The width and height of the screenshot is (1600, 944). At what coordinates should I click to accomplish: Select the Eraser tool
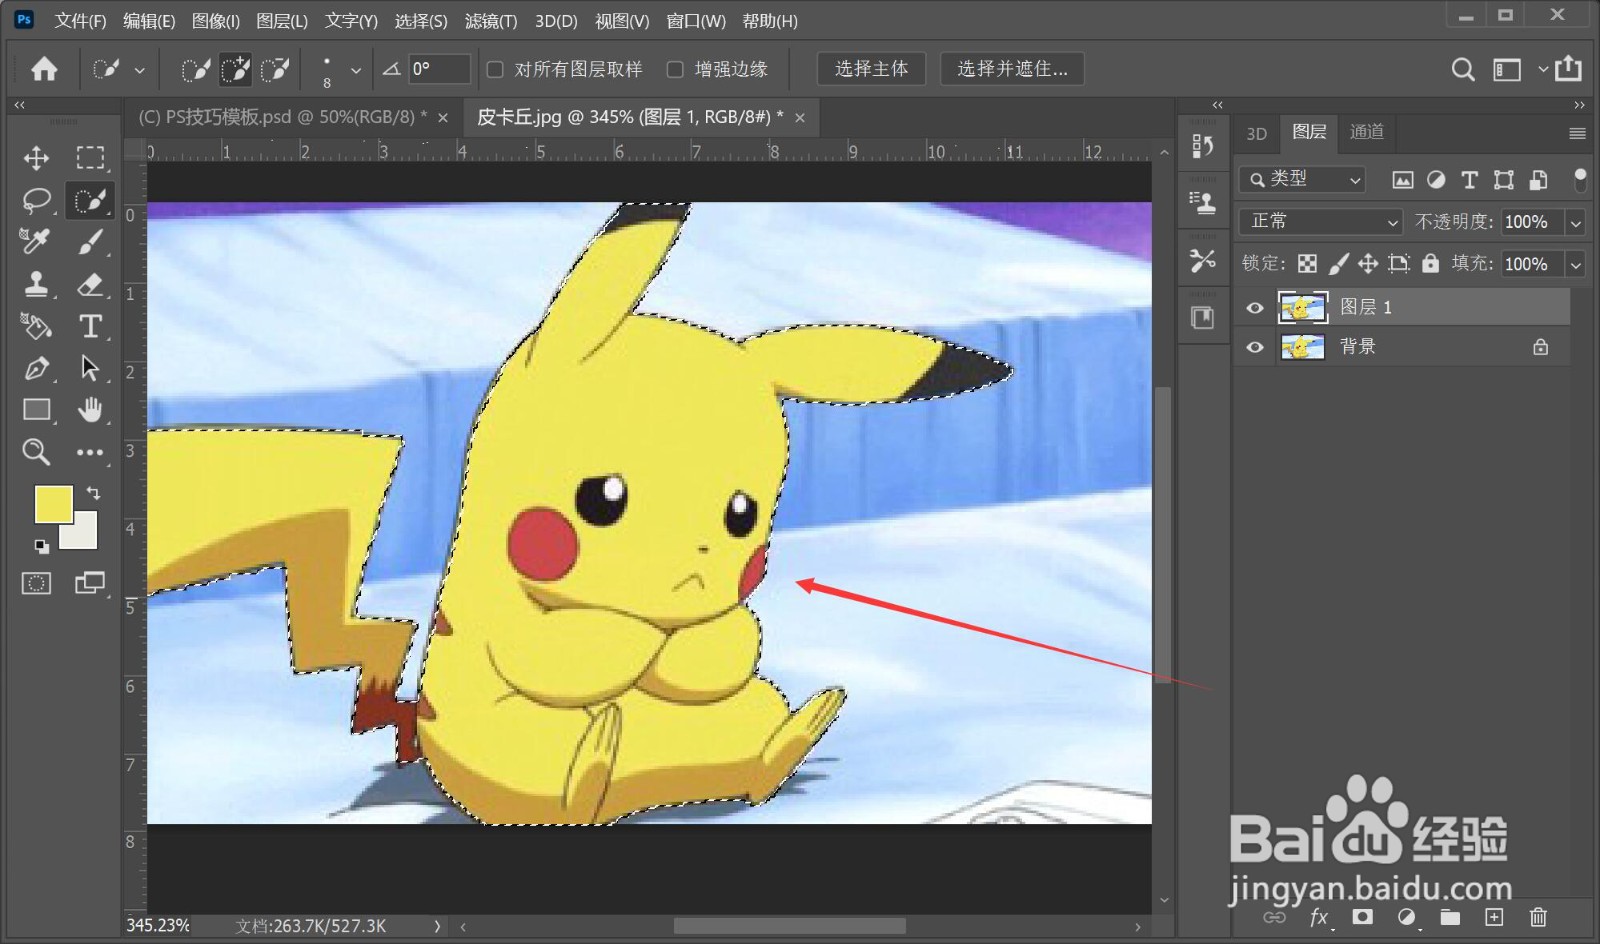pos(90,284)
